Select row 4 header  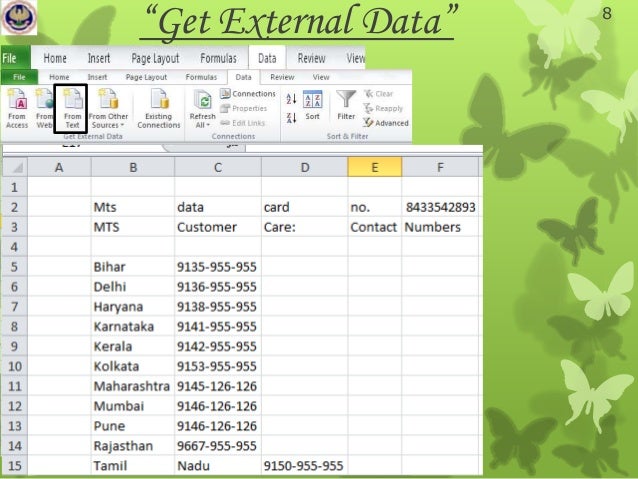(15, 247)
